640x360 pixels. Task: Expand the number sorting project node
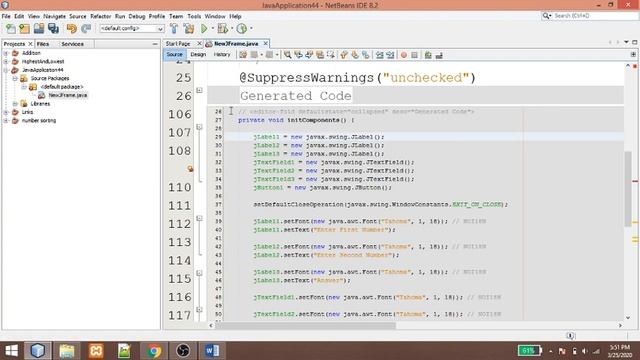(6, 120)
